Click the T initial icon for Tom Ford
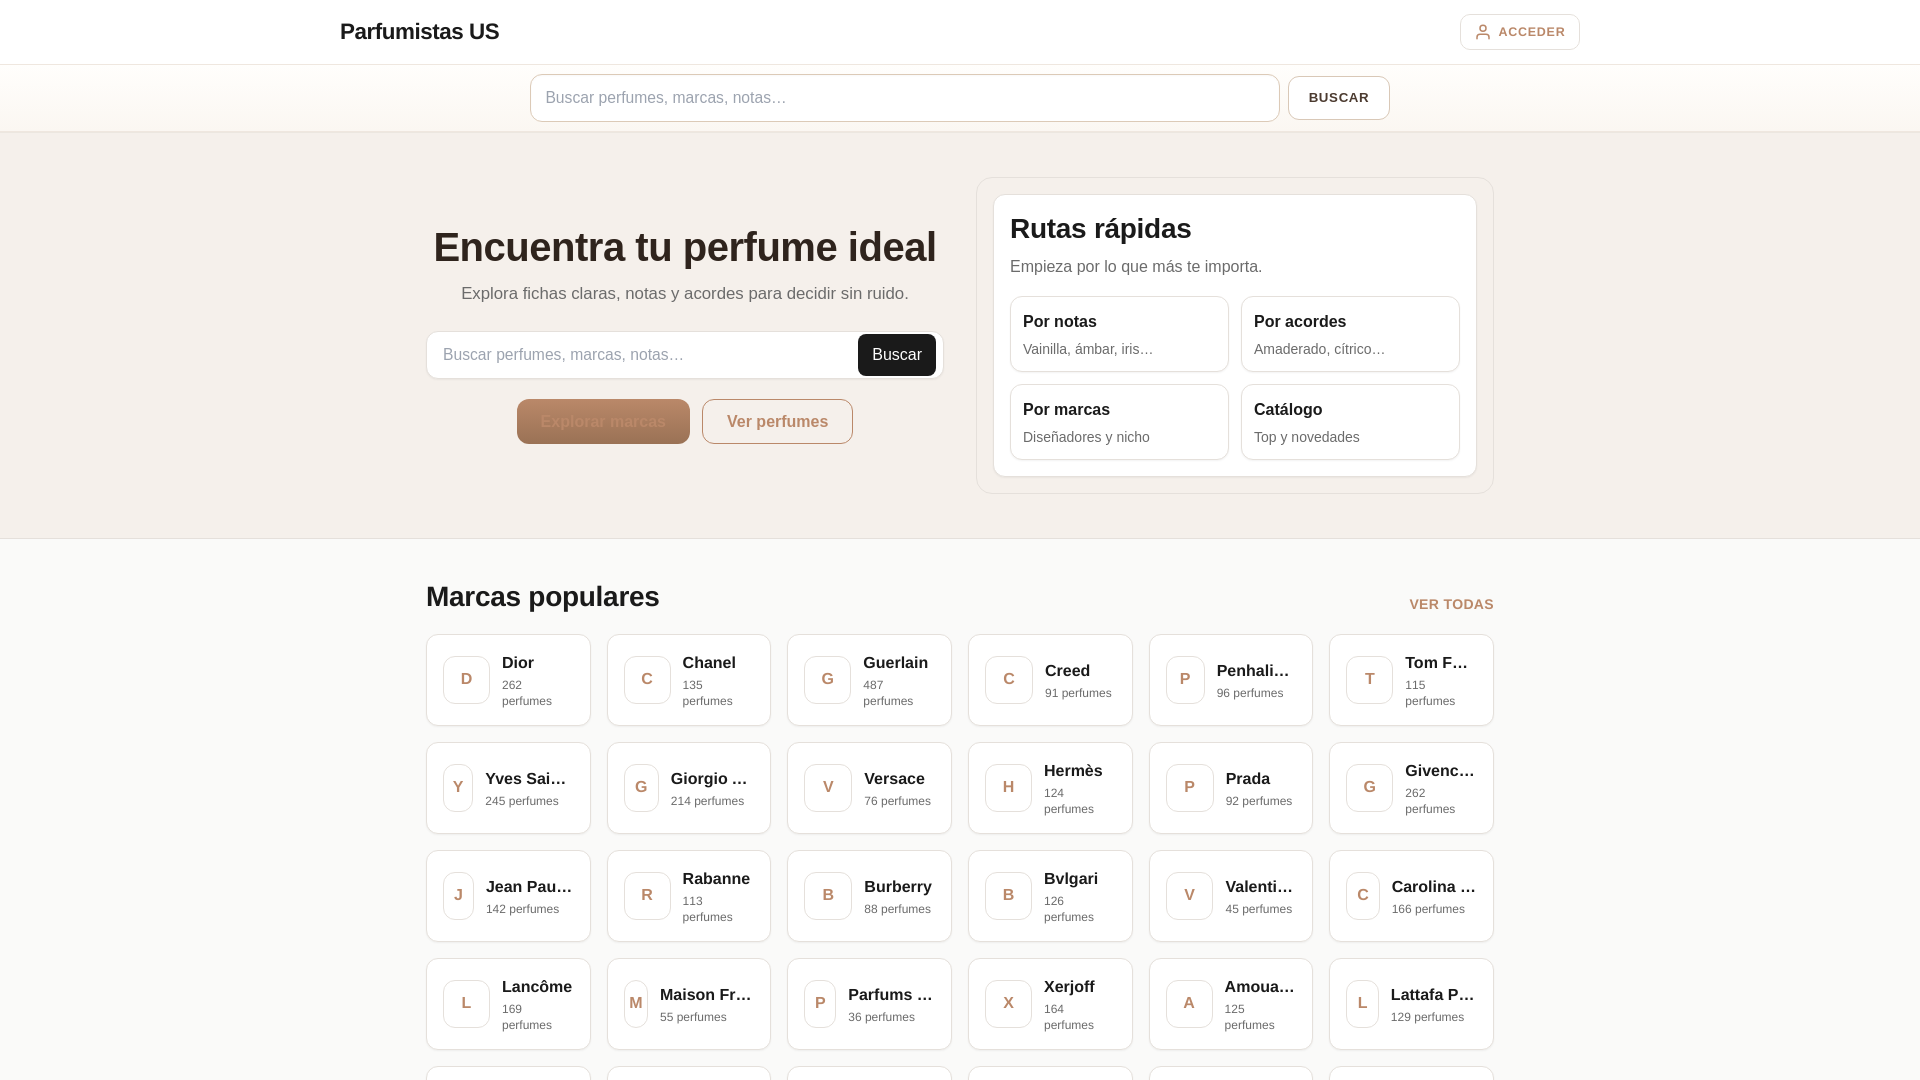Screen dimensions: 1920x1080 click(1369, 680)
